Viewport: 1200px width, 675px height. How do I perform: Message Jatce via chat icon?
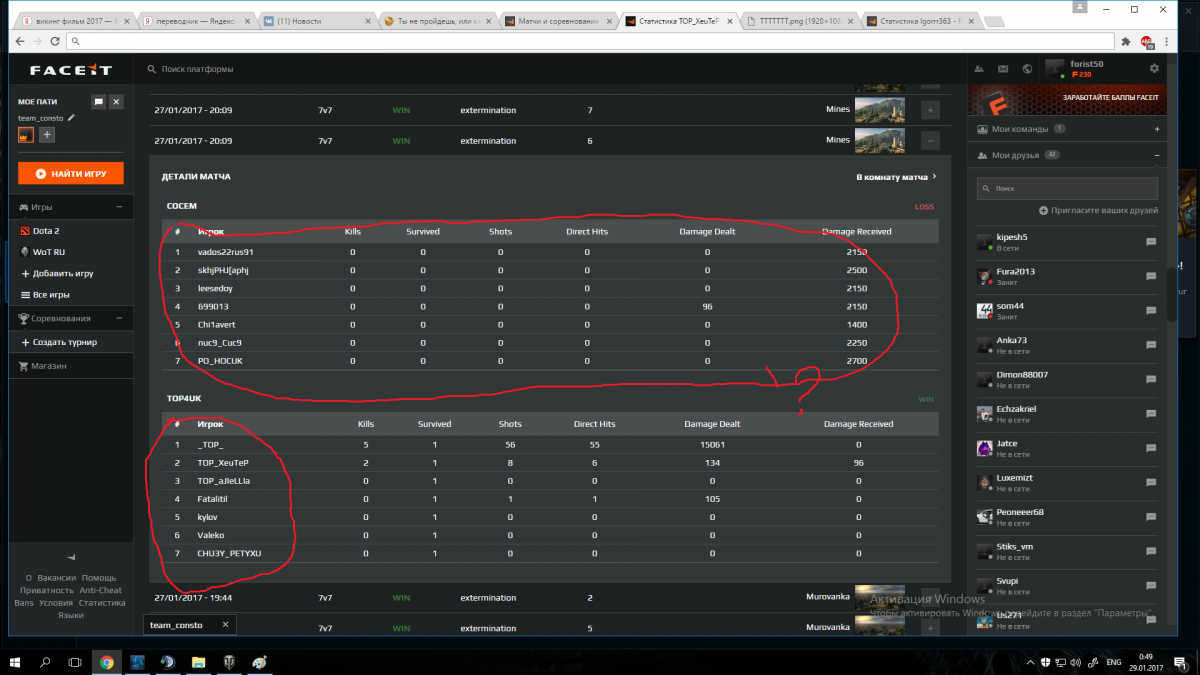coord(1151,448)
